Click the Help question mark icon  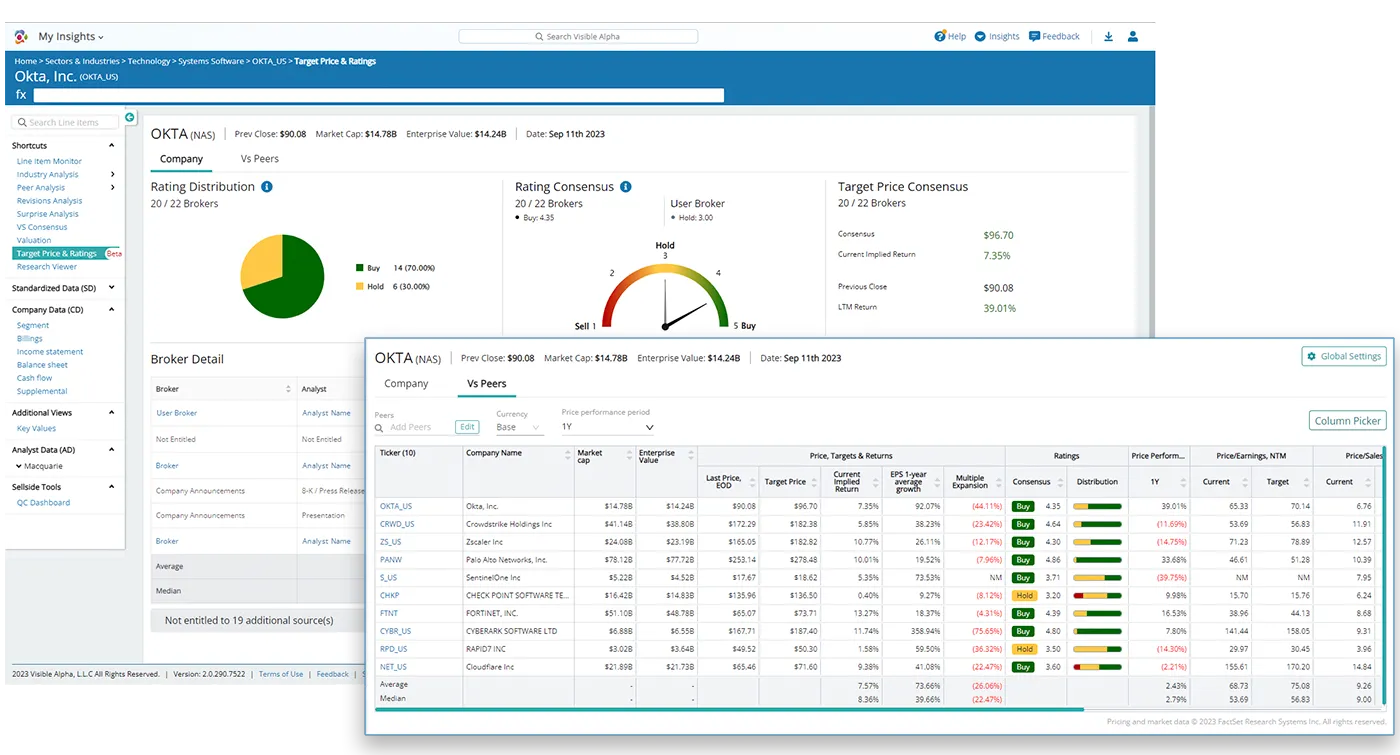pyautogui.click(x=940, y=36)
